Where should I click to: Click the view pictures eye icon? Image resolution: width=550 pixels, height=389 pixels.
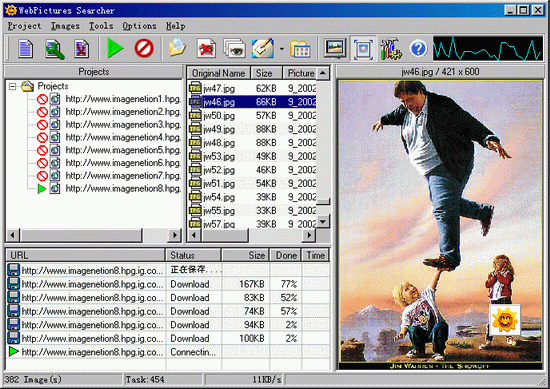(234, 48)
